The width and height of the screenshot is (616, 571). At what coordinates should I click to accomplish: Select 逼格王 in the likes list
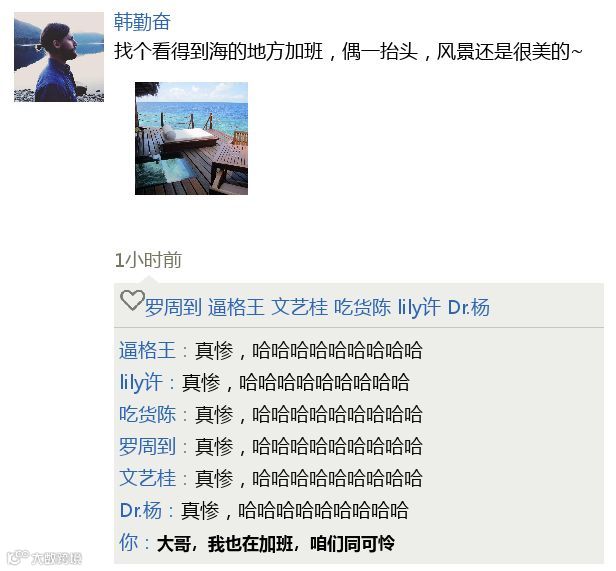(x=236, y=307)
